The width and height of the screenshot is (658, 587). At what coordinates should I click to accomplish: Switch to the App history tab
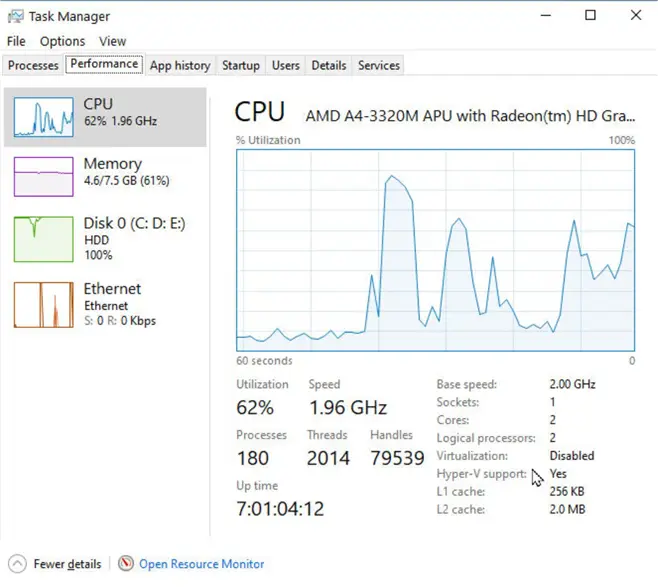pos(180,65)
